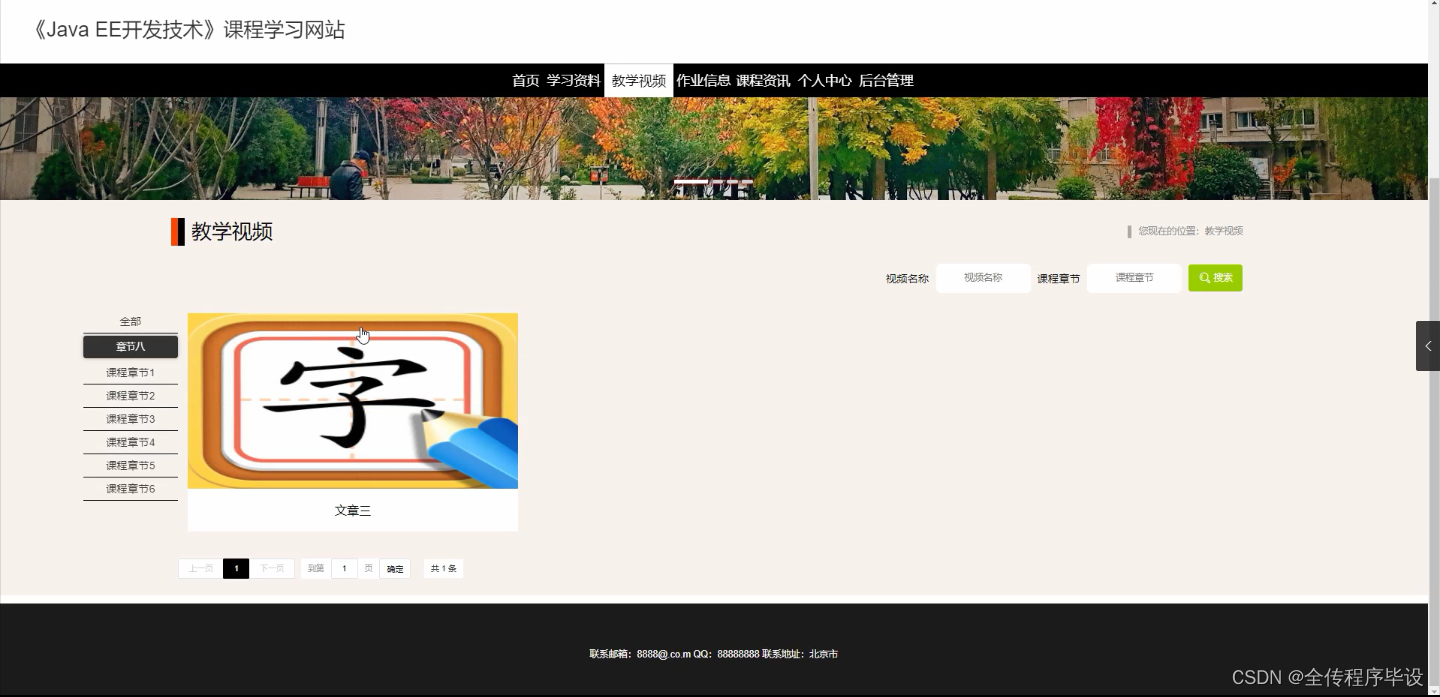Filter videos by 课程章节1
Image resolution: width=1440 pixels, height=697 pixels.
tap(130, 371)
